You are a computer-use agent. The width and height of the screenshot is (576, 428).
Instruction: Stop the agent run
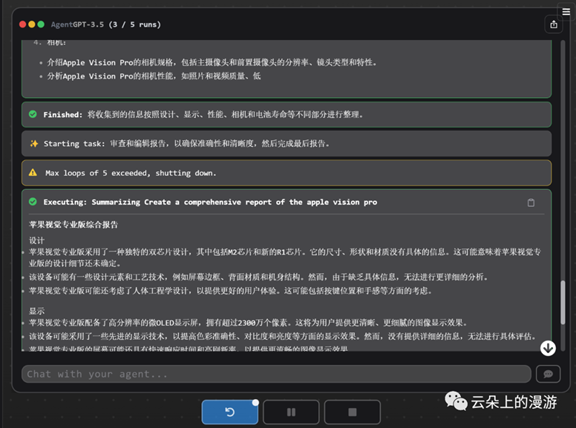[x=352, y=412]
